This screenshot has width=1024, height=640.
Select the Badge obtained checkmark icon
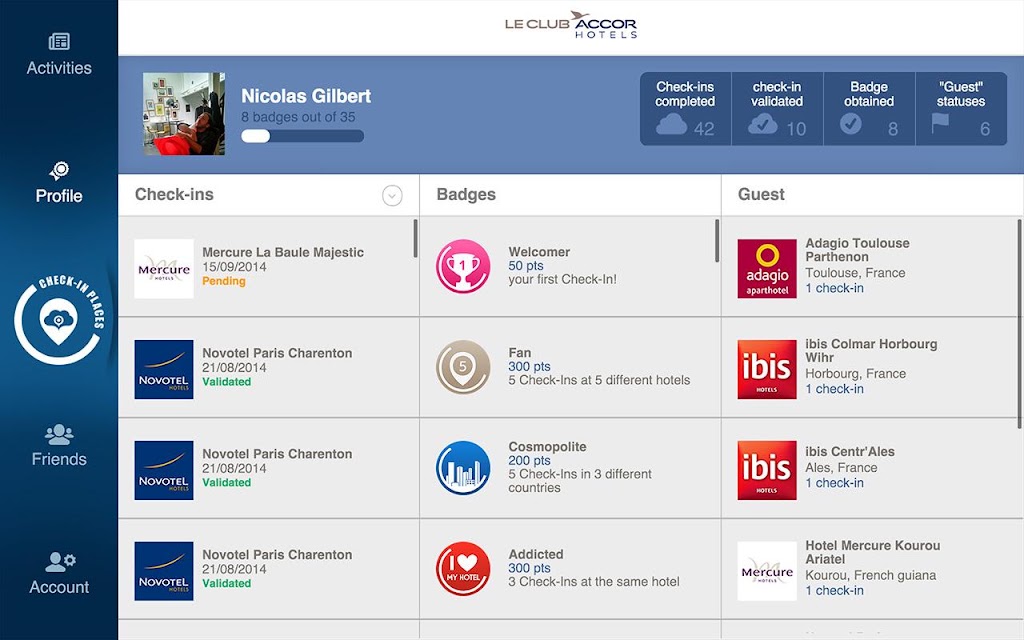click(850, 123)
